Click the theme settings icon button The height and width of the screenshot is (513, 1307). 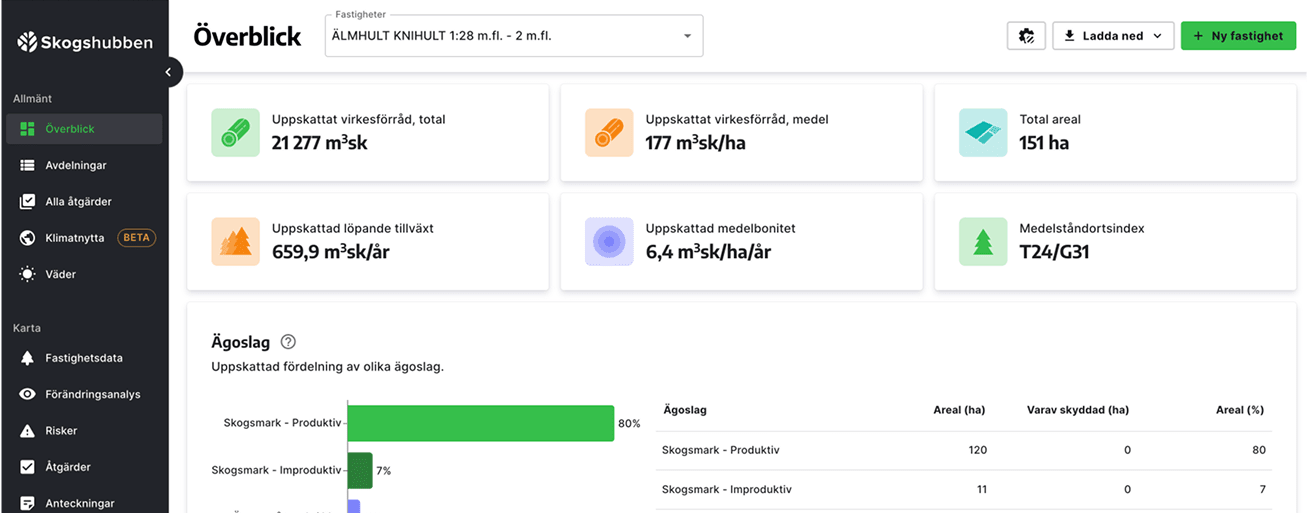click(1026, 36)
